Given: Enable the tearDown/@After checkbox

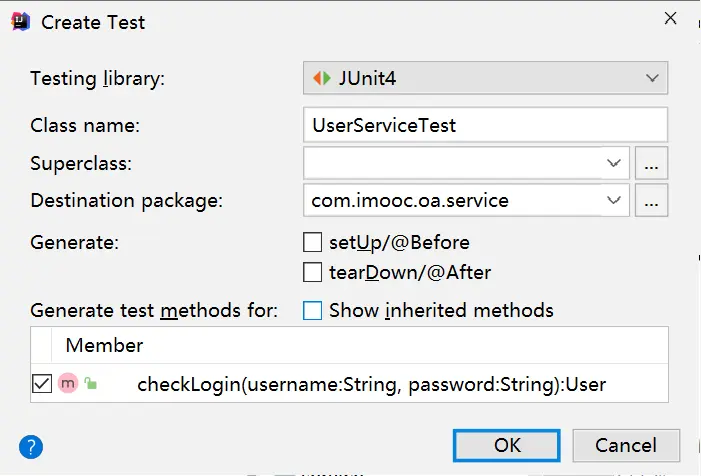Looking at the screenshot, I should [312, 272].
